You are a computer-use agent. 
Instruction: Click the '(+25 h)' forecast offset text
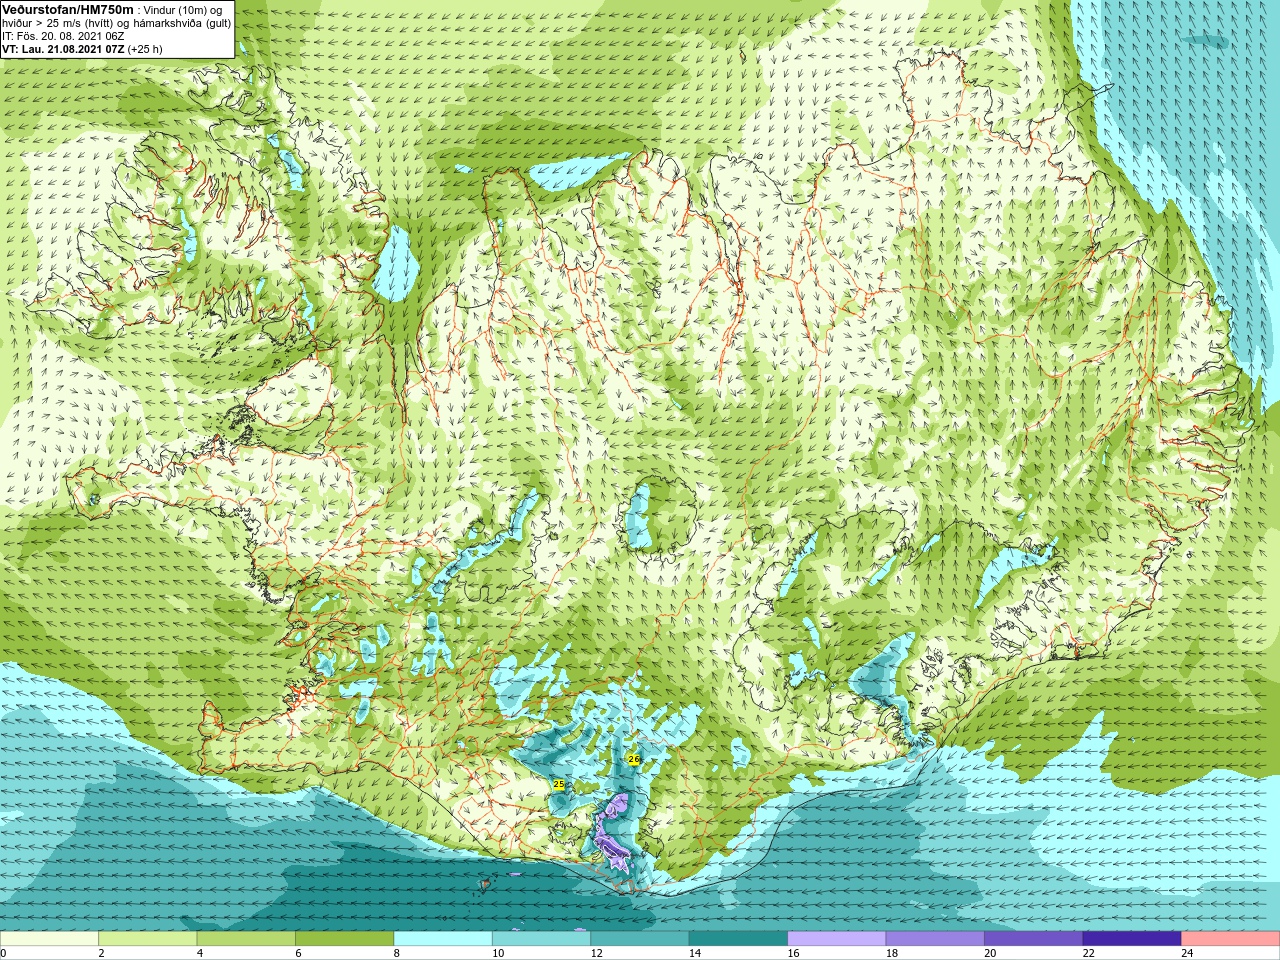[145, 49]
